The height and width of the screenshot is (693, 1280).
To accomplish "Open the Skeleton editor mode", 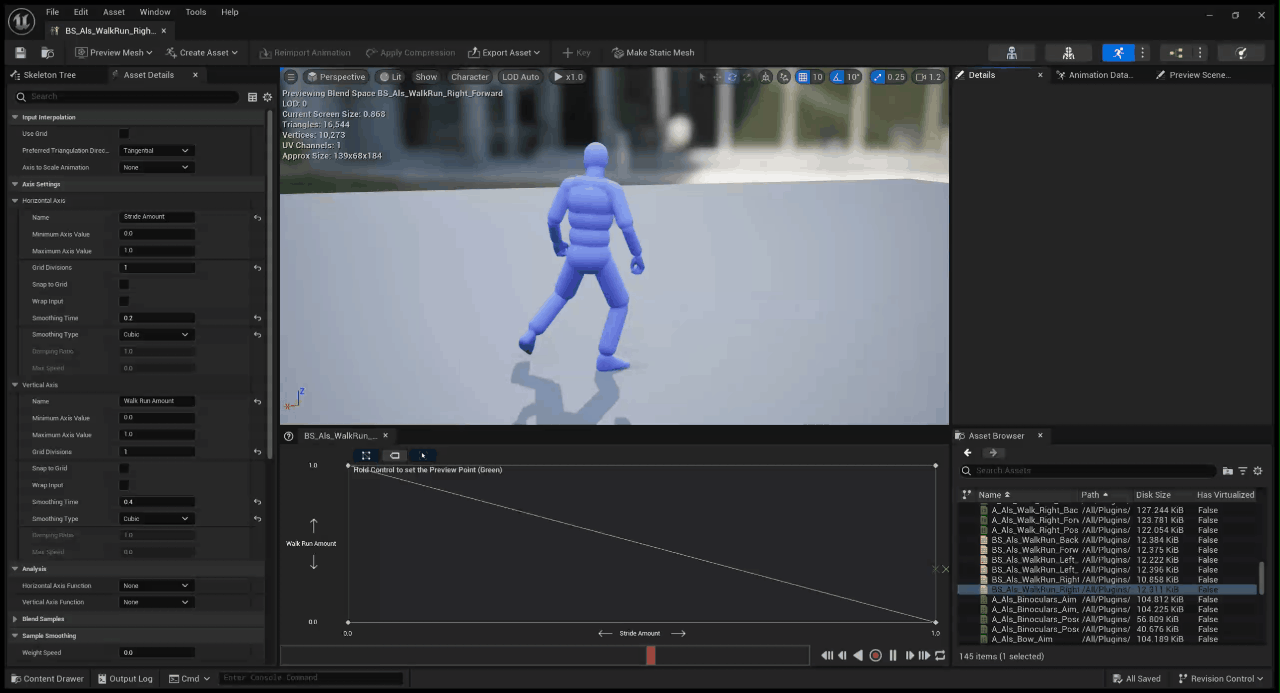I will click(x=1011, y=53).
